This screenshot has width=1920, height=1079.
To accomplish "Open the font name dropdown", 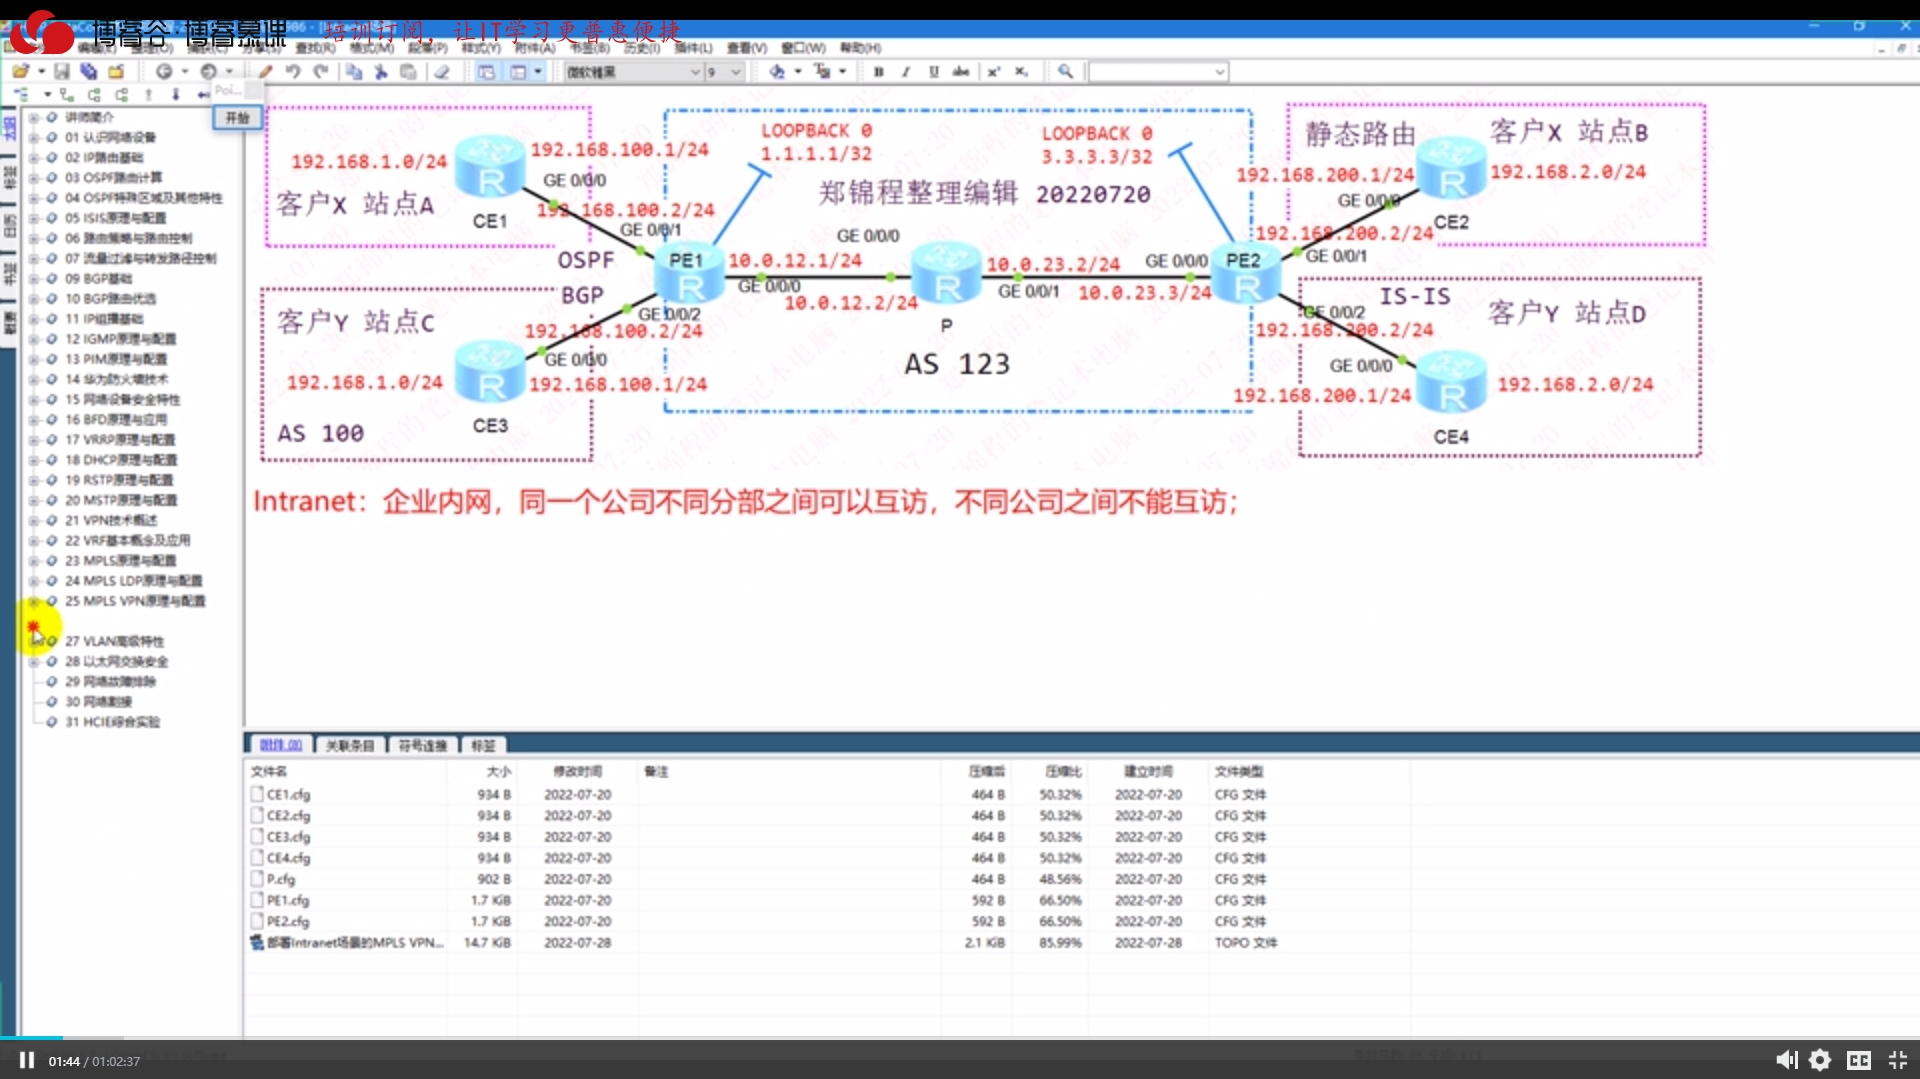I will [694, 72].
